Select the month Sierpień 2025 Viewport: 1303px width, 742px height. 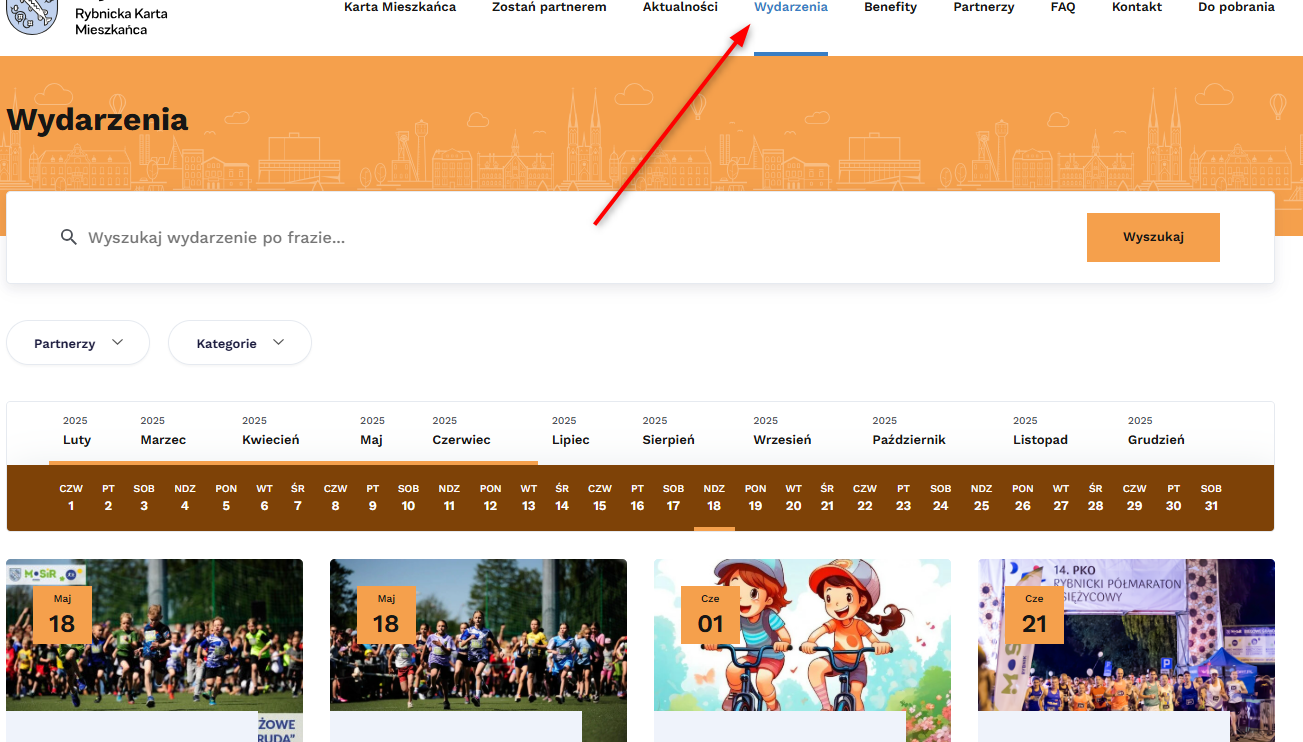click(x=668, y=431)
